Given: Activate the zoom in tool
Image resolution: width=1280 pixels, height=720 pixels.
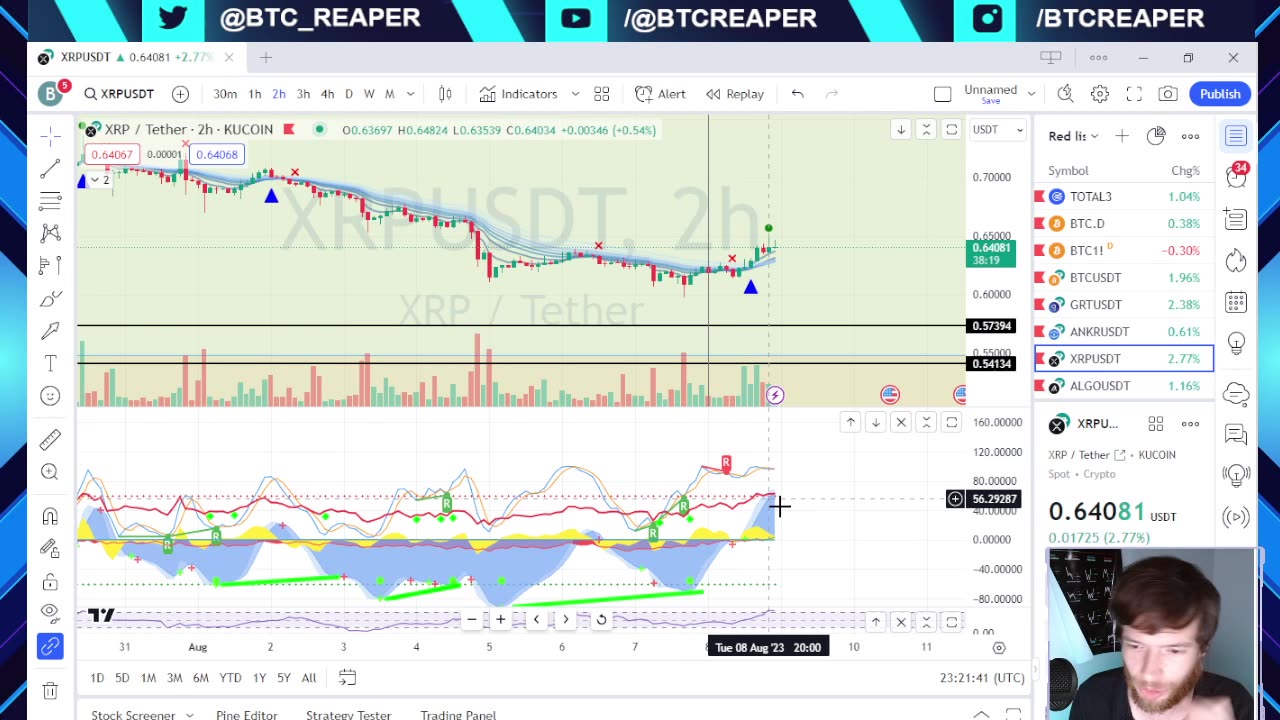Looking at the screenshot, I should [50, 472].
